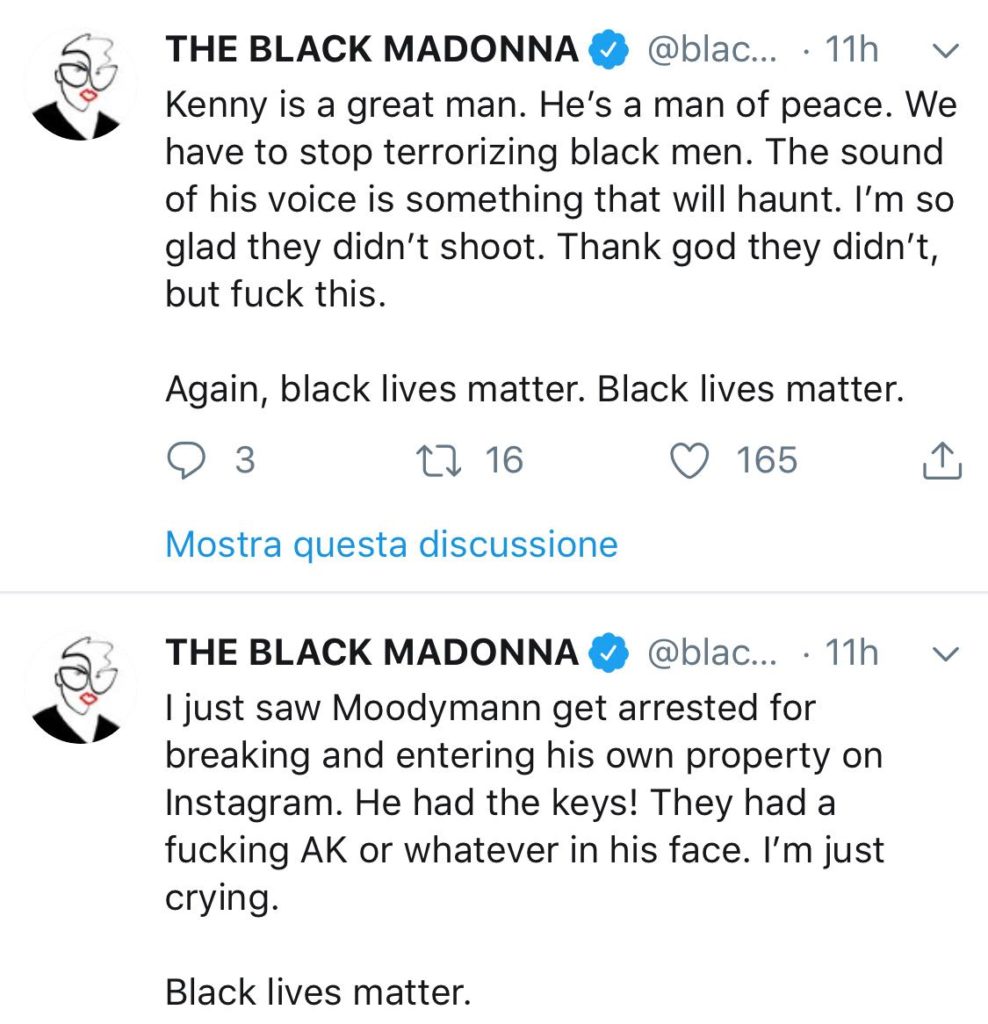988x1024 pixels.
Task: Retweet the Kenny is a great man tweet
Action: 439,460
